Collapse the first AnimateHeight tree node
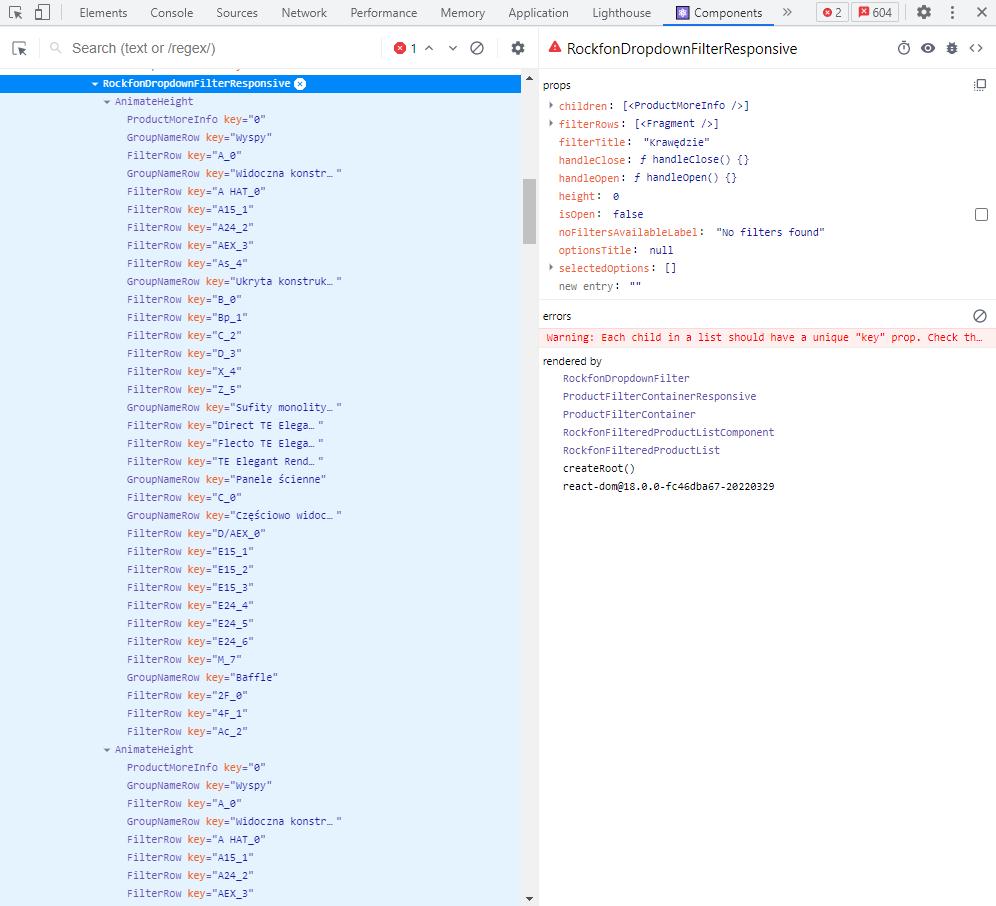 coord(108,102)
